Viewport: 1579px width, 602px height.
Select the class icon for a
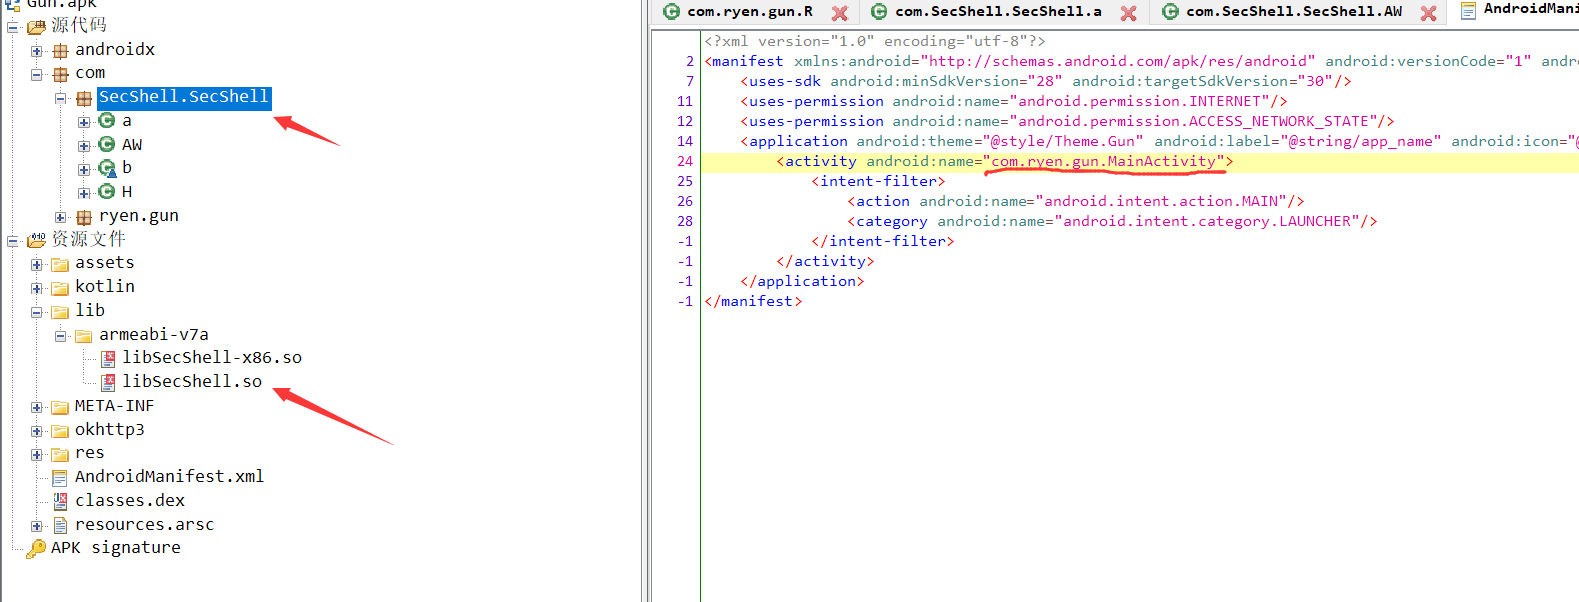[107, 121]
